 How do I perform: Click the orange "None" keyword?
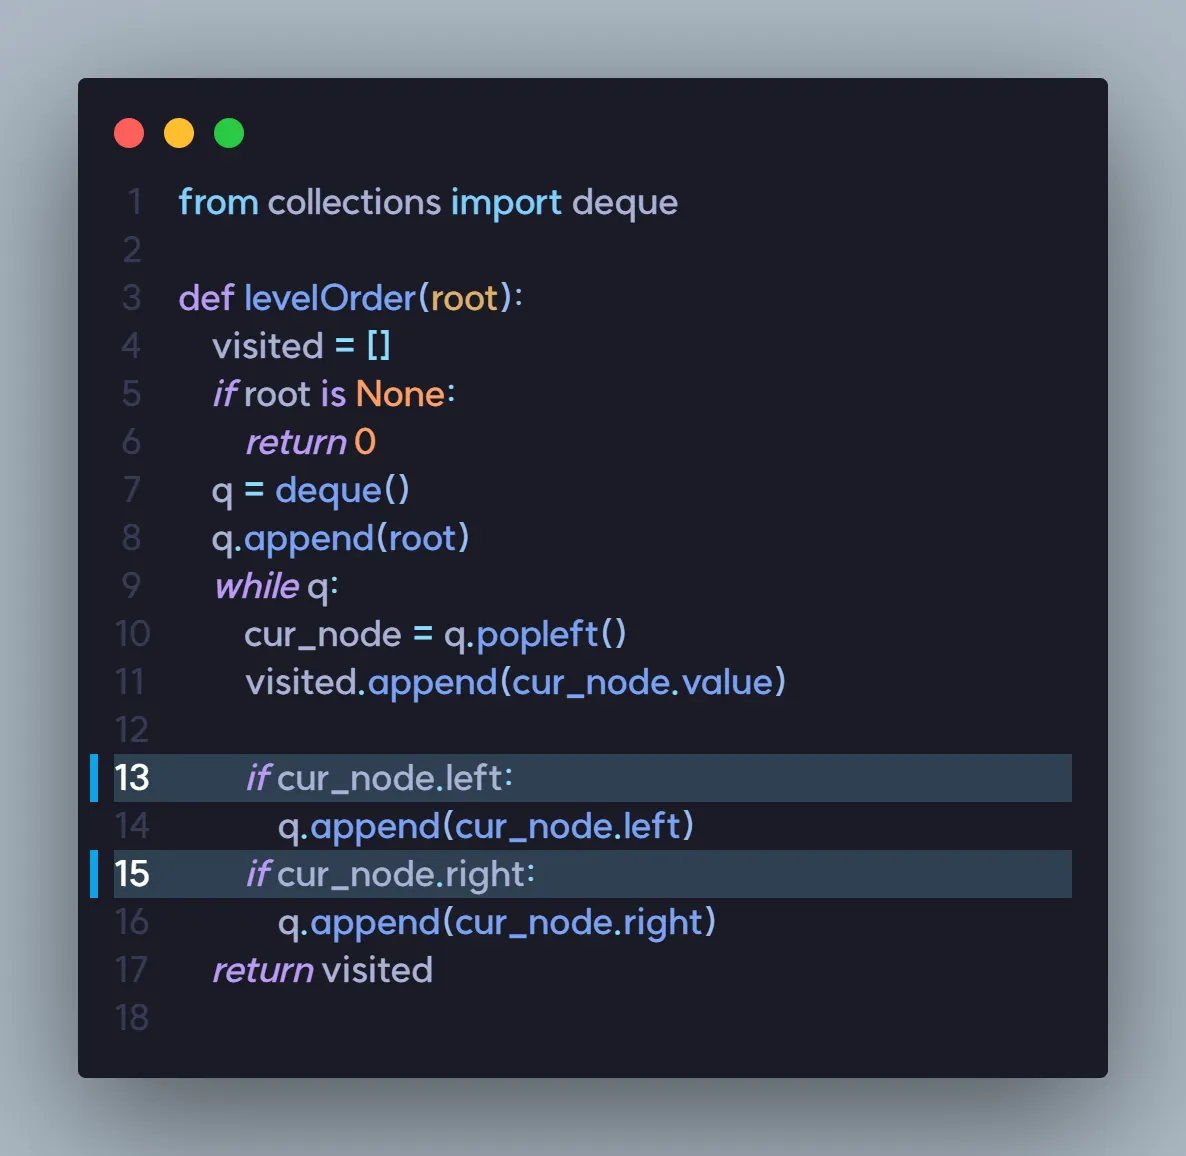tap(400, 394)
